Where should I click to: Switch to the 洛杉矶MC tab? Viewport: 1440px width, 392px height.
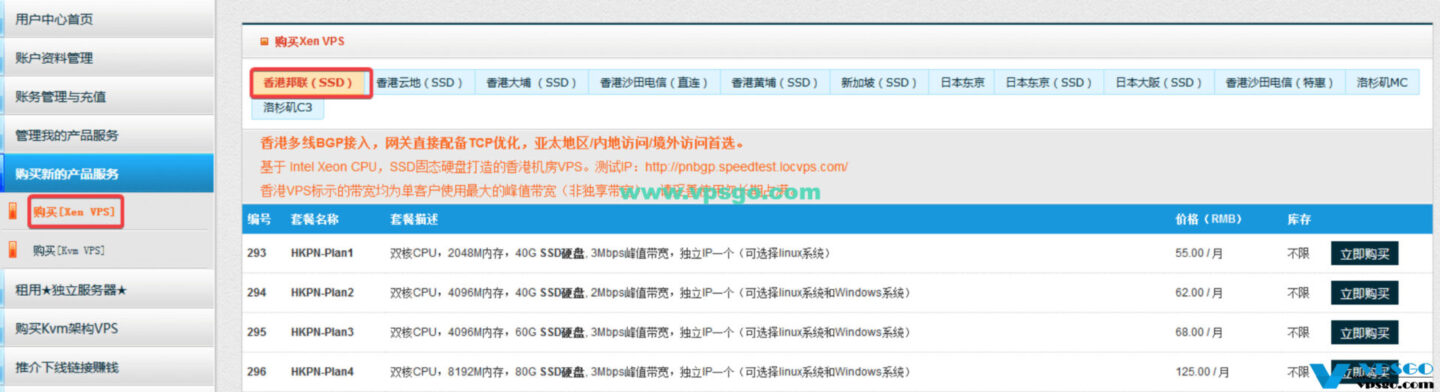click(x=1381, y=82)
